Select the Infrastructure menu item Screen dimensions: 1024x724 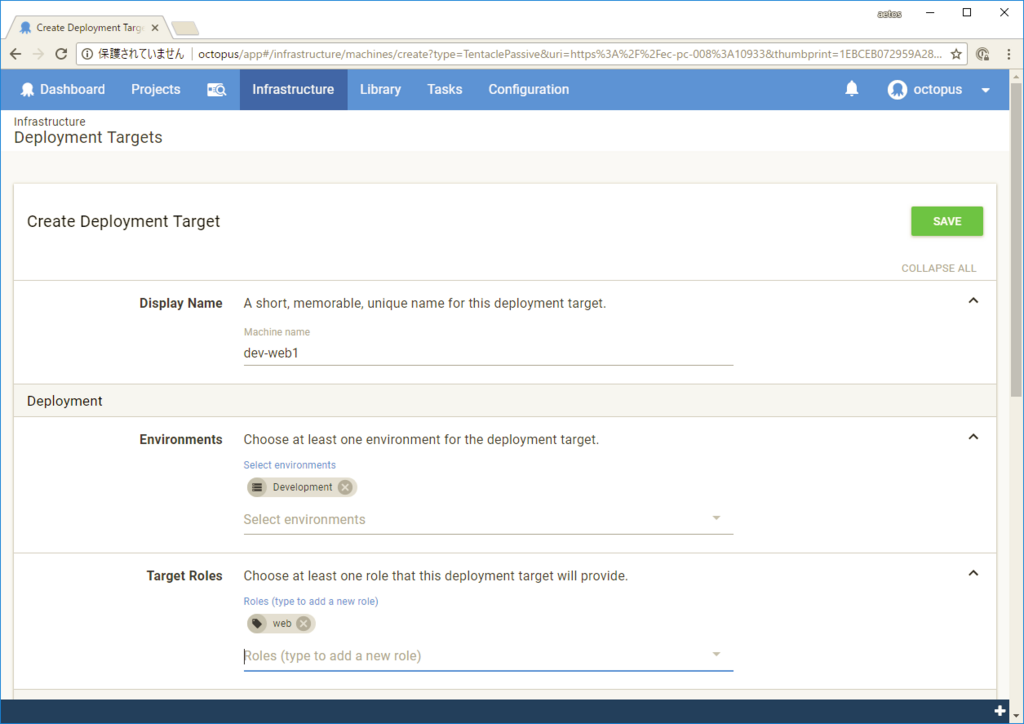[x=293, y=89]
